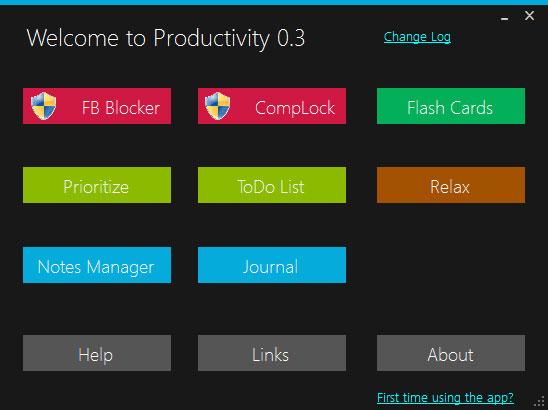This screenshot has width=548, height=410.
Task: Open the Links button
Action: (272, 353)
